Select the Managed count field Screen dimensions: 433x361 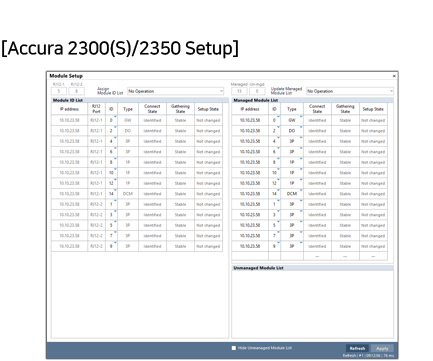point(239,91)
